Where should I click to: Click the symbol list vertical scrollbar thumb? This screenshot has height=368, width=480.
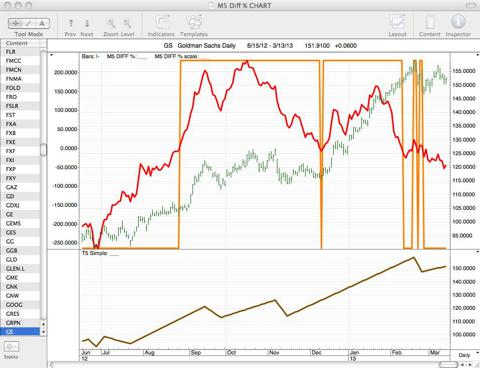point(43,150)
